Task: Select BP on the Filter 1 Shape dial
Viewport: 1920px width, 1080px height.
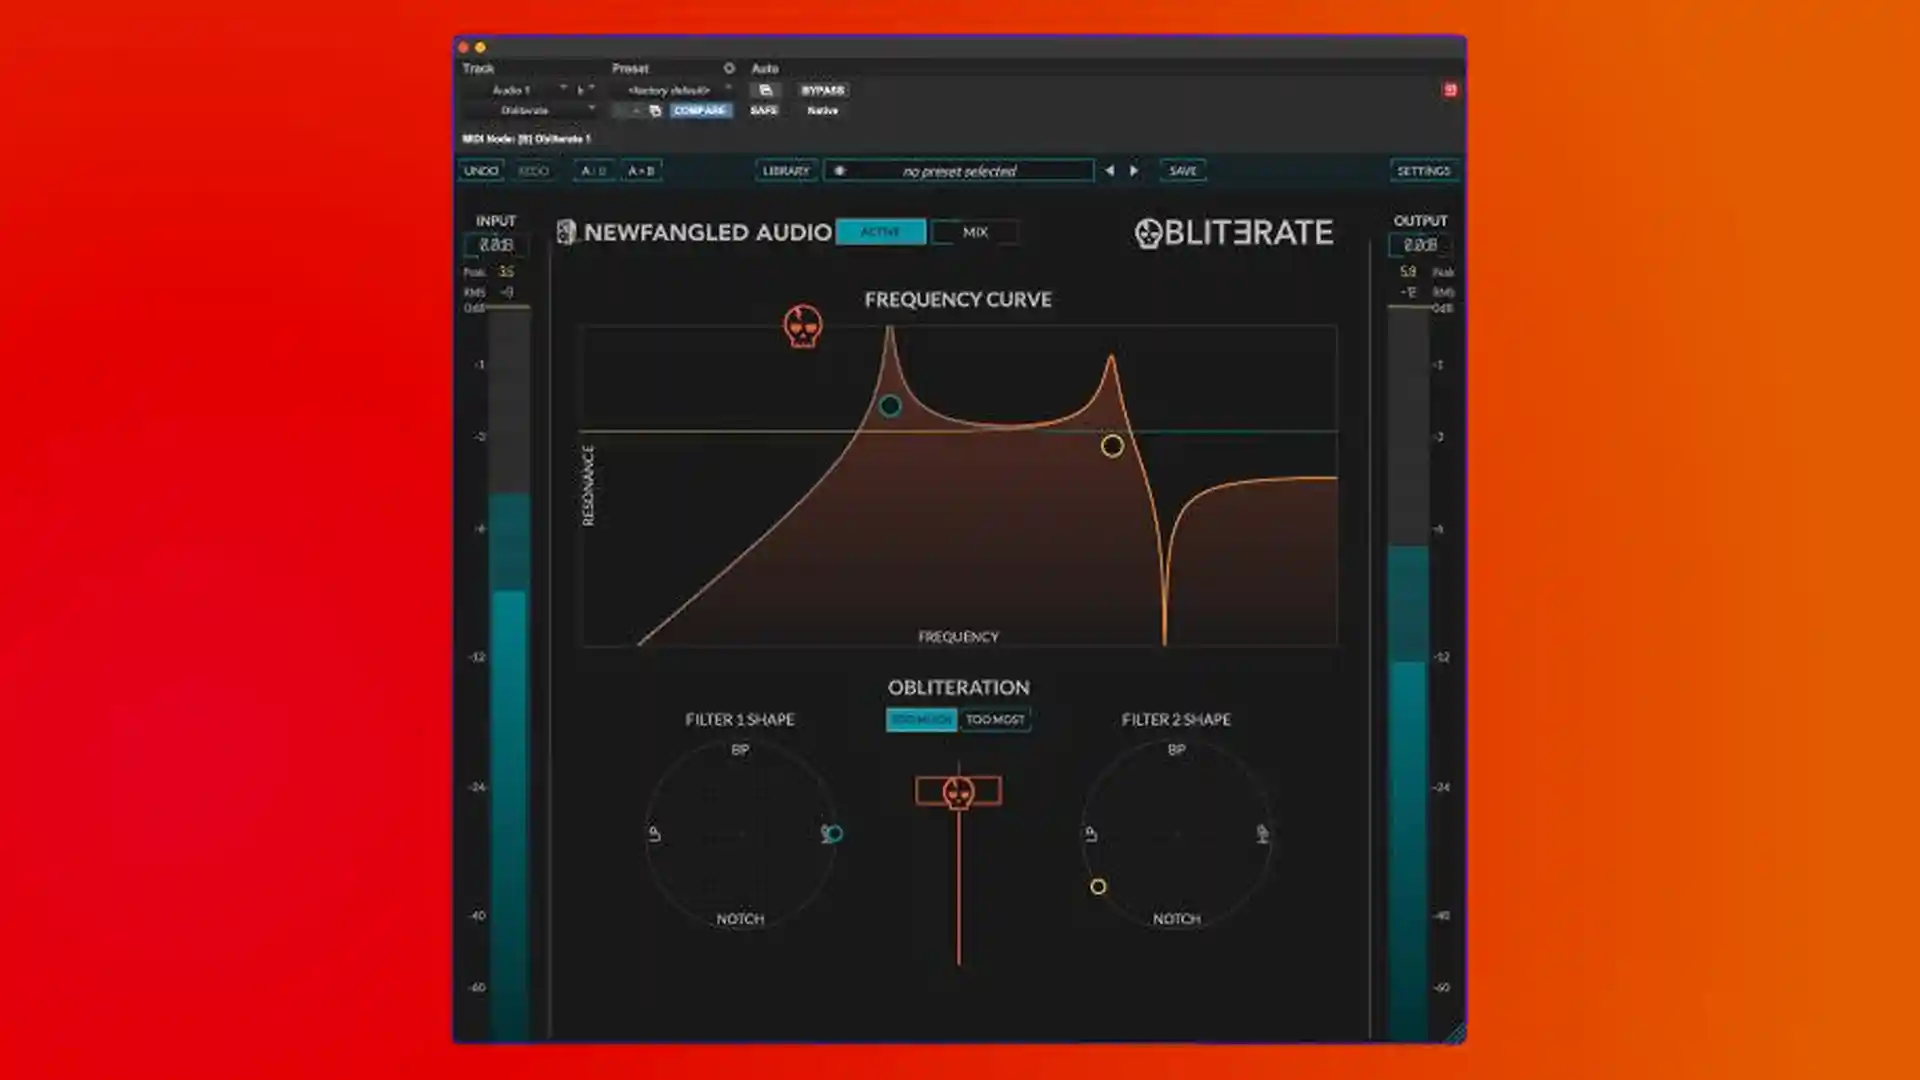Action: coord(740,749)
